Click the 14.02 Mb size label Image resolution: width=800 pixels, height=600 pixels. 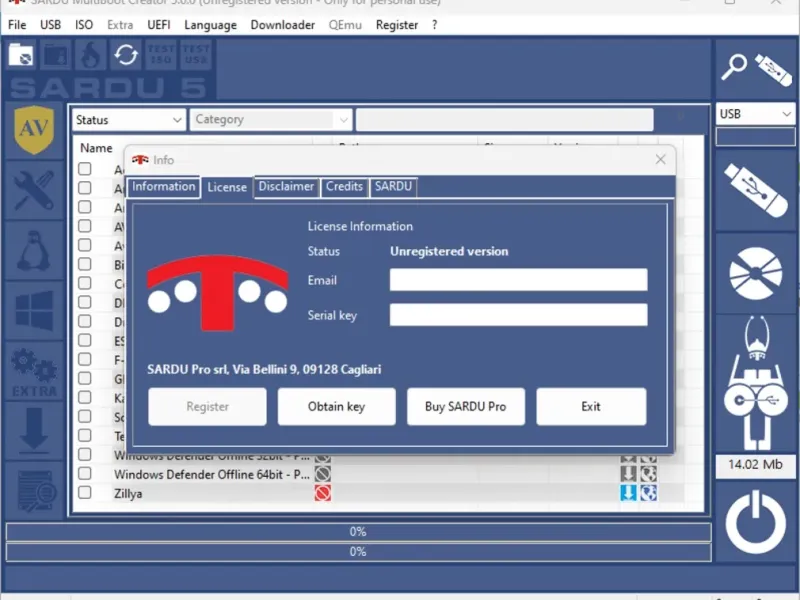[x=755, y=464]
